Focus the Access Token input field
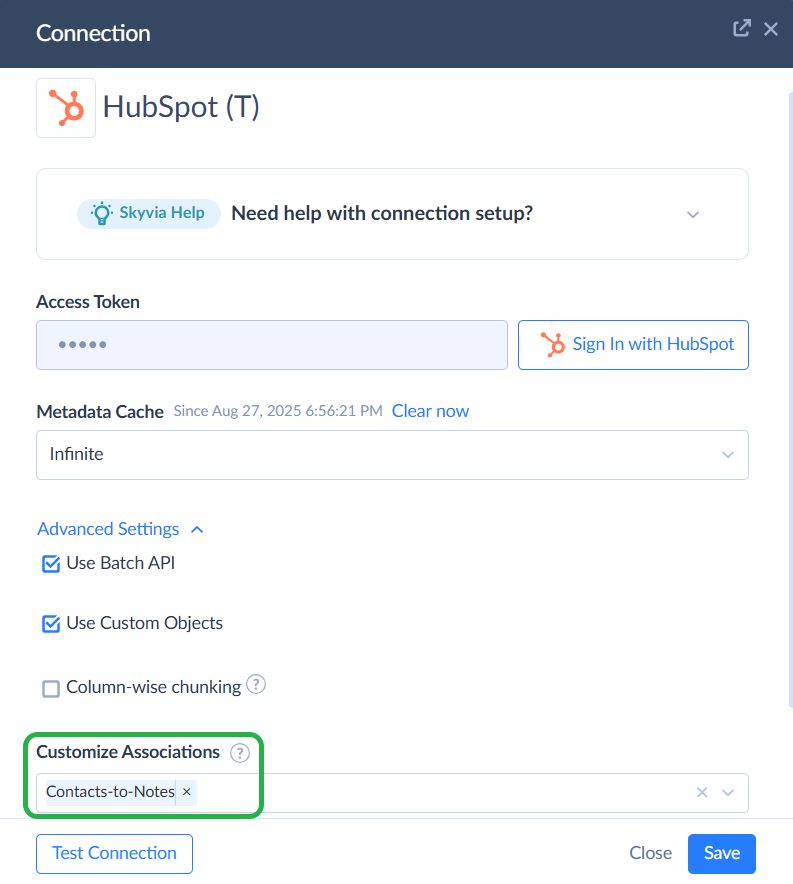 point(272,345)
